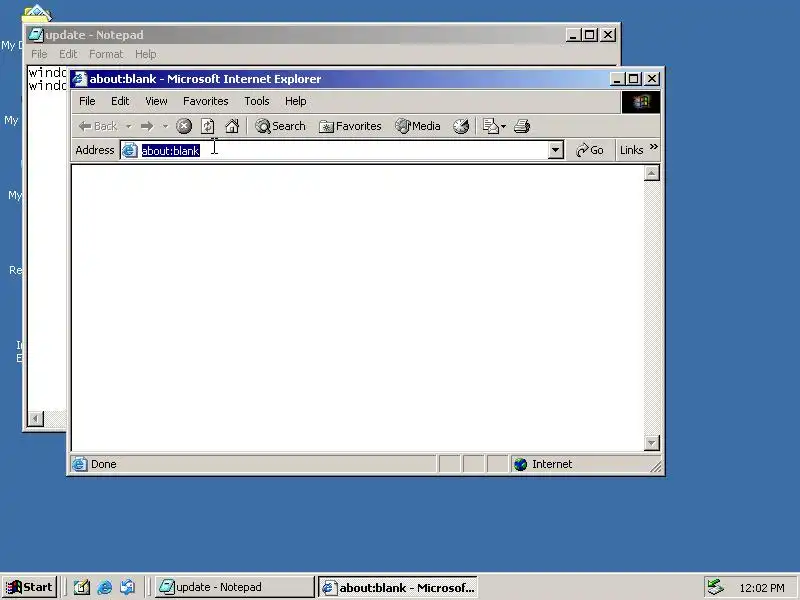Open the Favorites pane toolbar button
This screenshot has height=600, width=800.
350,126
